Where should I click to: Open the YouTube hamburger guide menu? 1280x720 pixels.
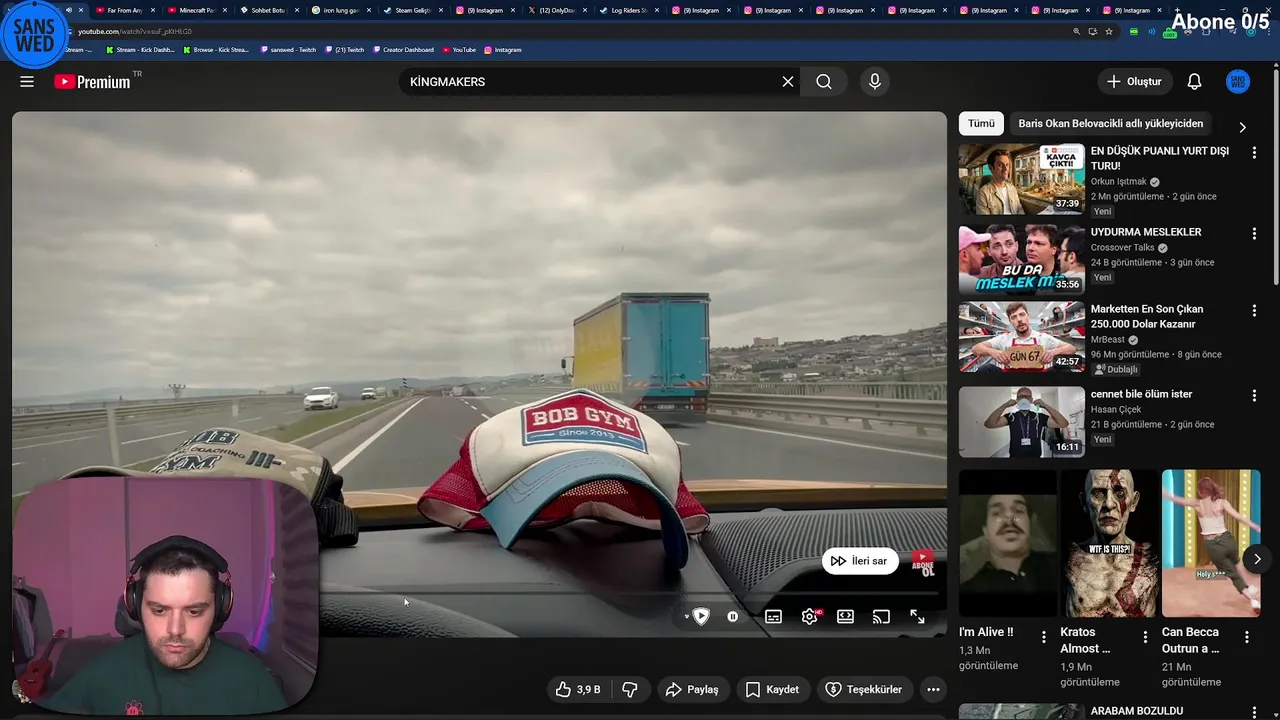[x=27, y=82]
